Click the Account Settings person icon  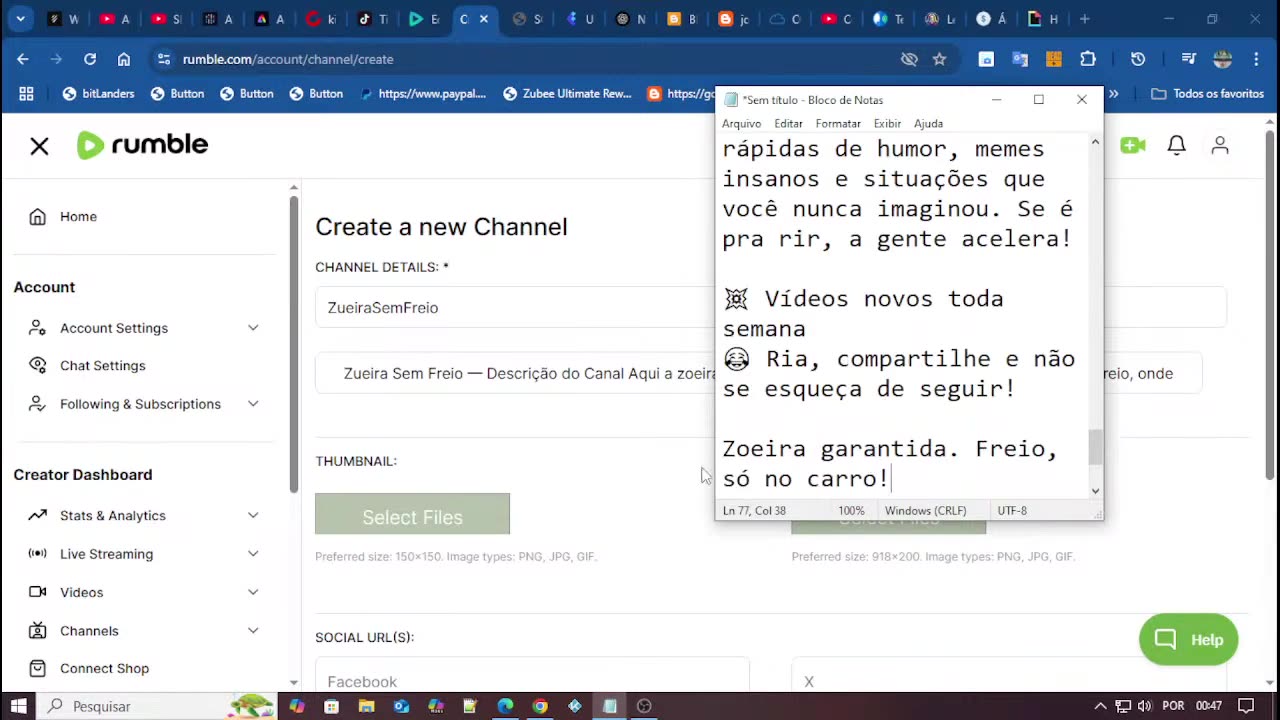(x=37, y=328)
